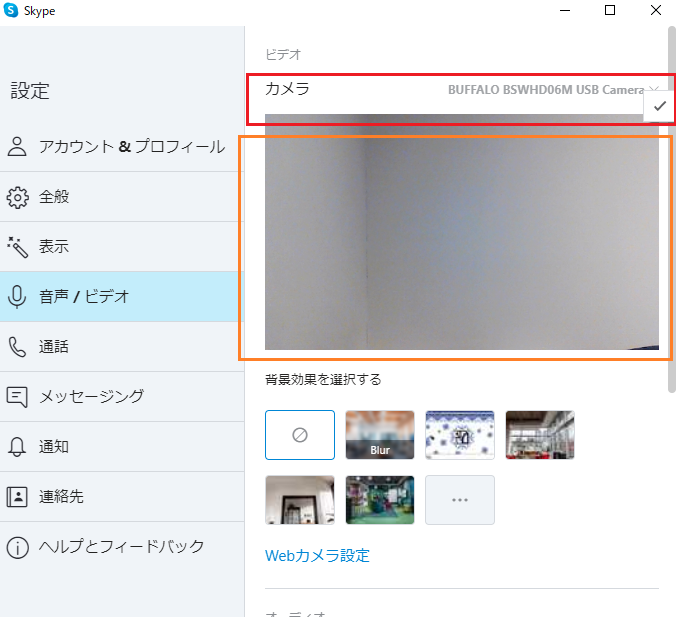The image size is (676, 617).
Task: Click the phone icon beside 通話
Action: (x=17, y=347)
